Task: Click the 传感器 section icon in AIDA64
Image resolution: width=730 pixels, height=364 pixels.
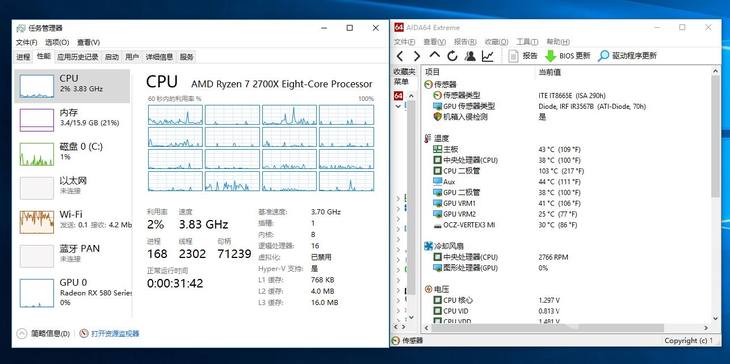Action: pyautogui.click(x=429, y=84)
